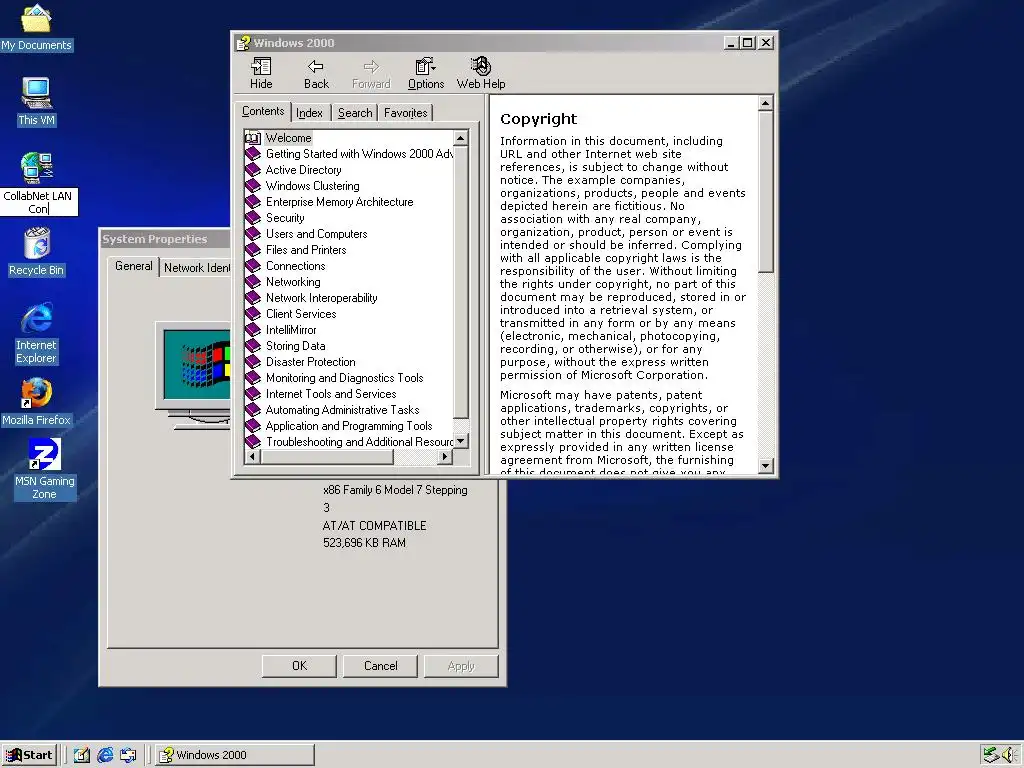
Task: Open General tab in System Properties
Action: click(134, 266)
